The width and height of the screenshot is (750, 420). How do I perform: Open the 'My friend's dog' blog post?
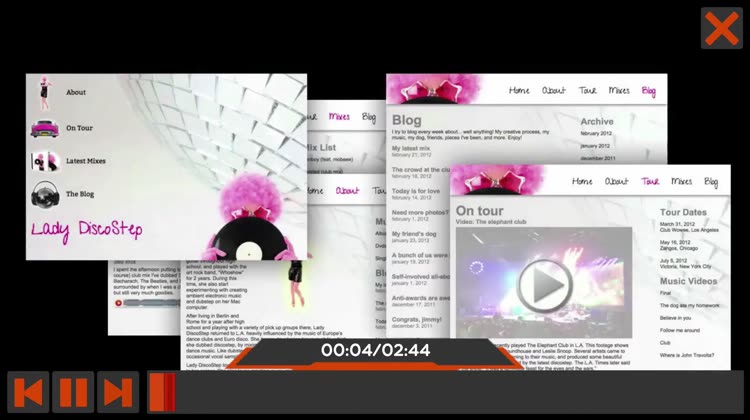(414, 234)
